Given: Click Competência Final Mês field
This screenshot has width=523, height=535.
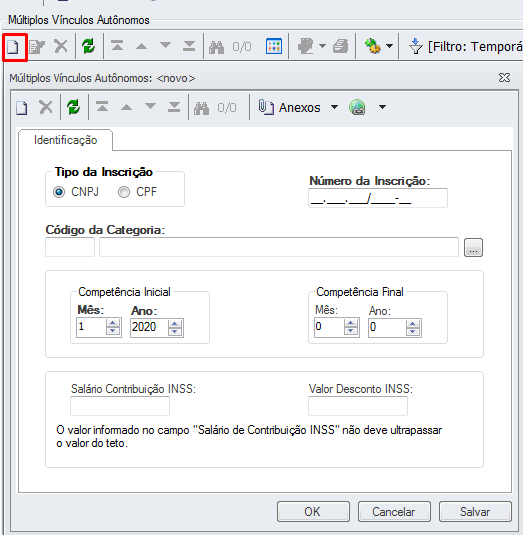Looking at the screenshot, I should tap(329, 328).
